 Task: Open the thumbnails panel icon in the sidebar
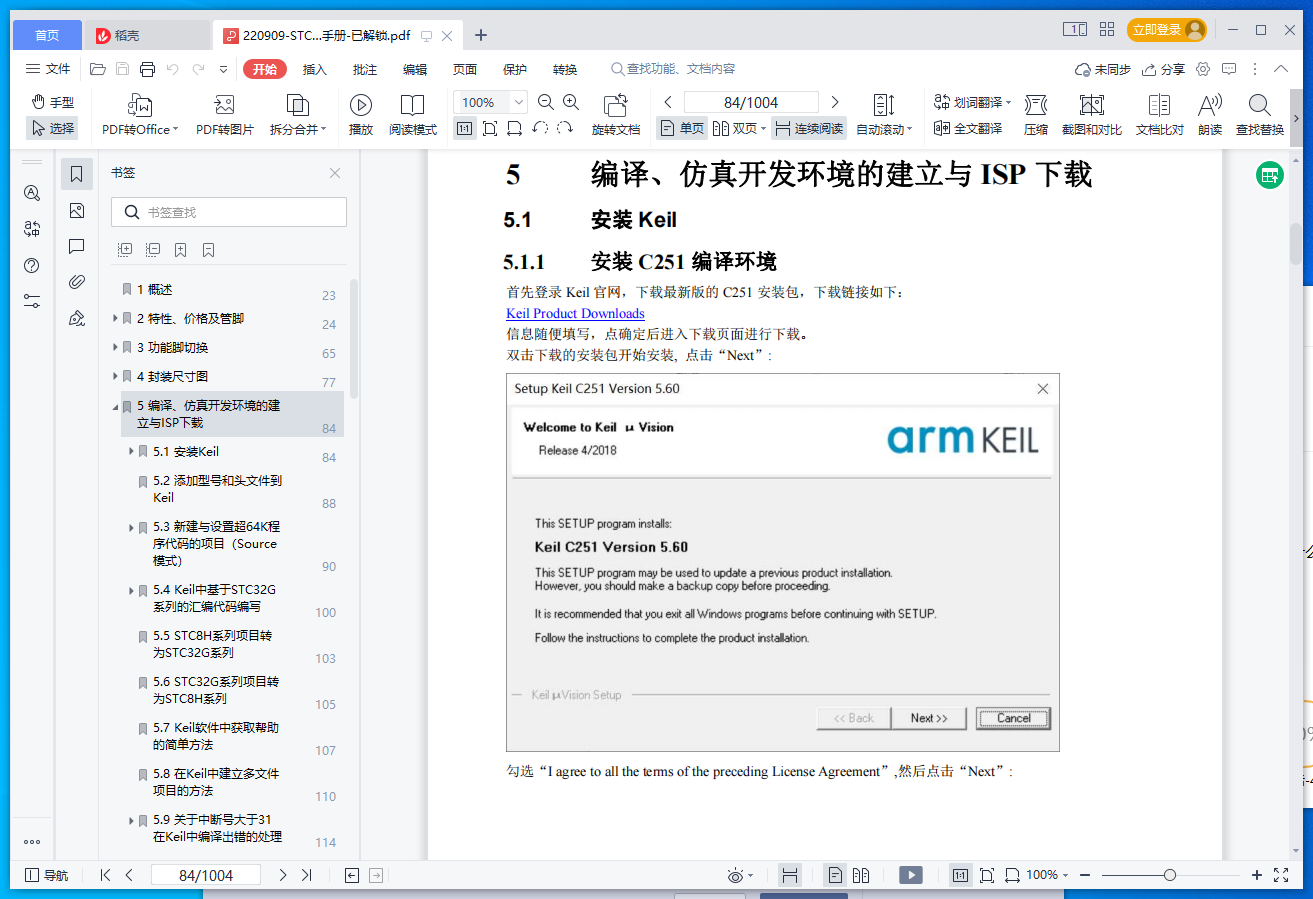pyautogui.click(x=77, y=210)
